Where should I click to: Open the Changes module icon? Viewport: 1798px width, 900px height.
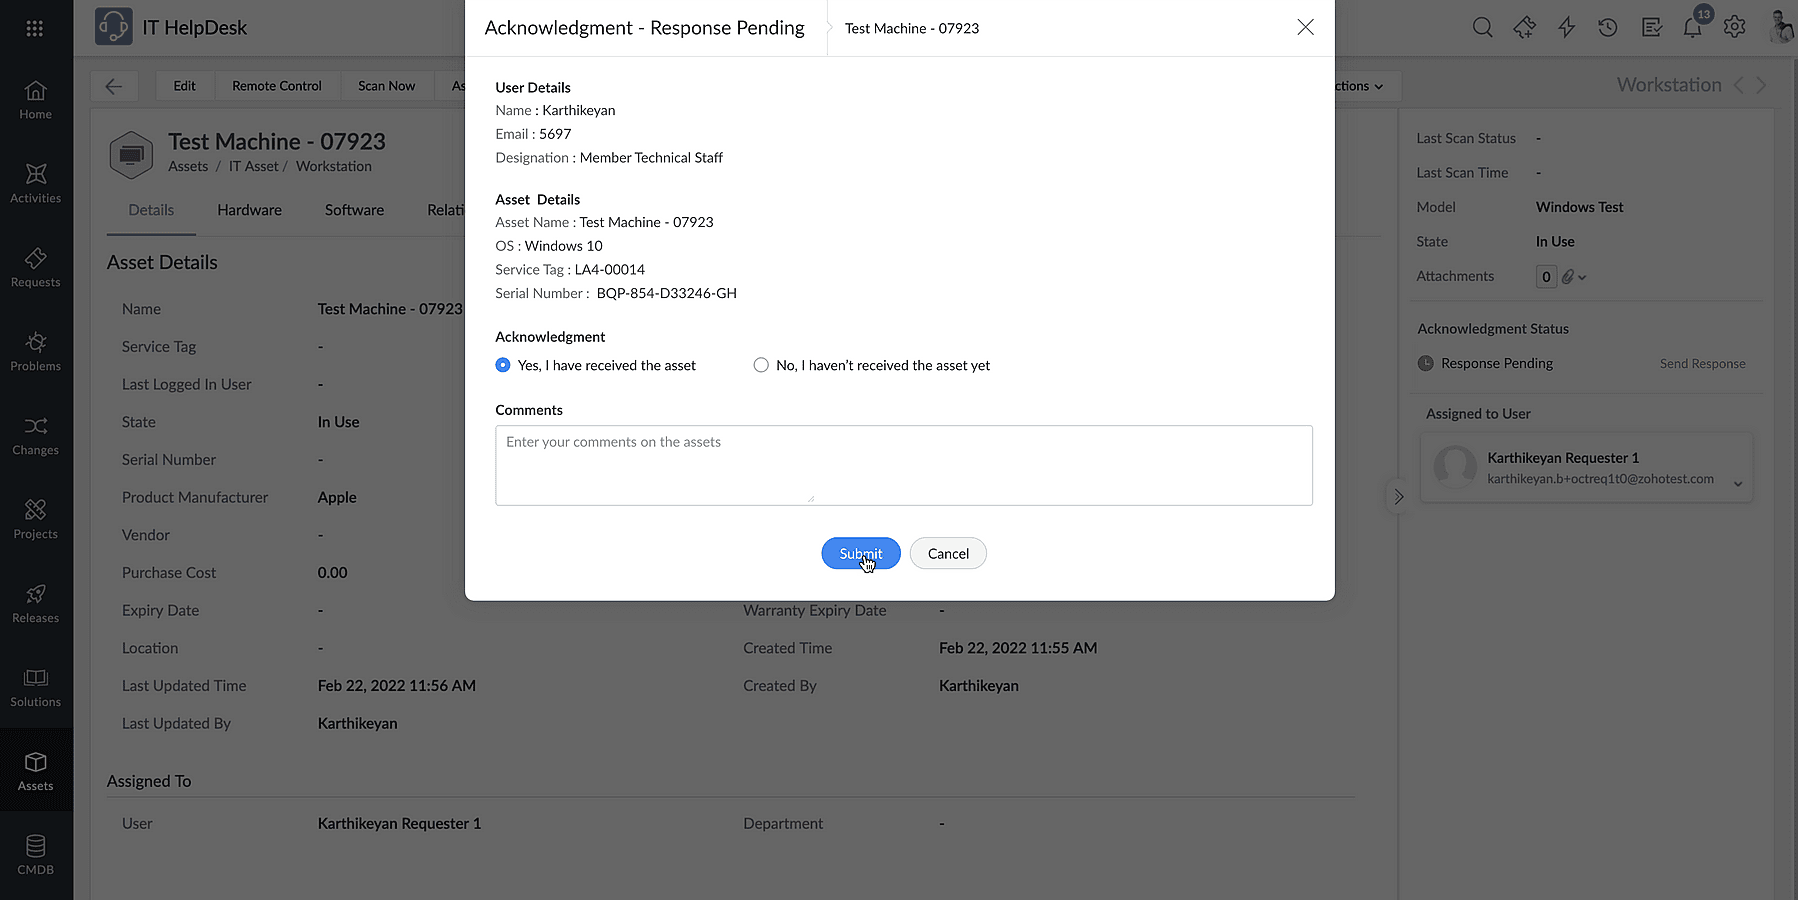pyautogui.click(x=35, y=435)
